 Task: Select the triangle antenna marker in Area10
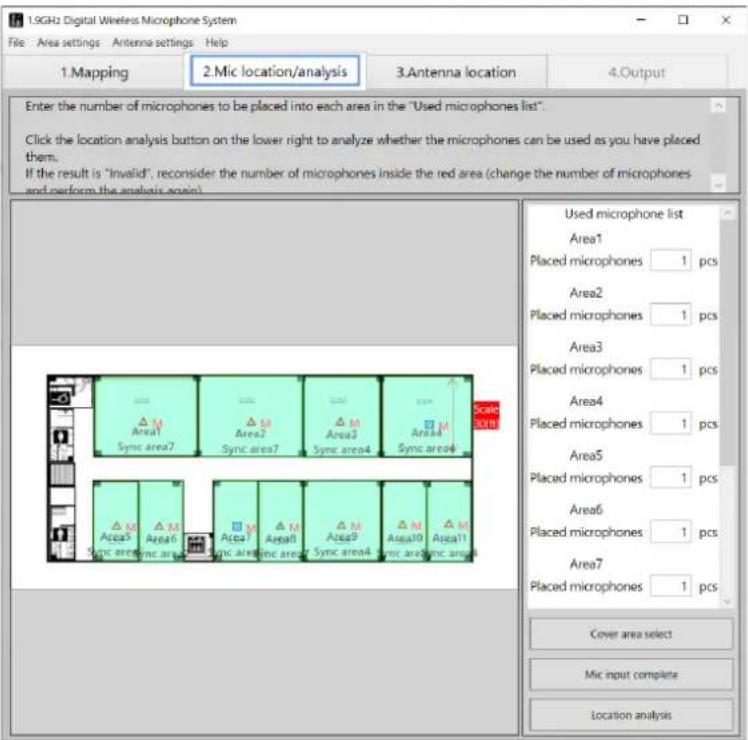click(x=403, y=524)
